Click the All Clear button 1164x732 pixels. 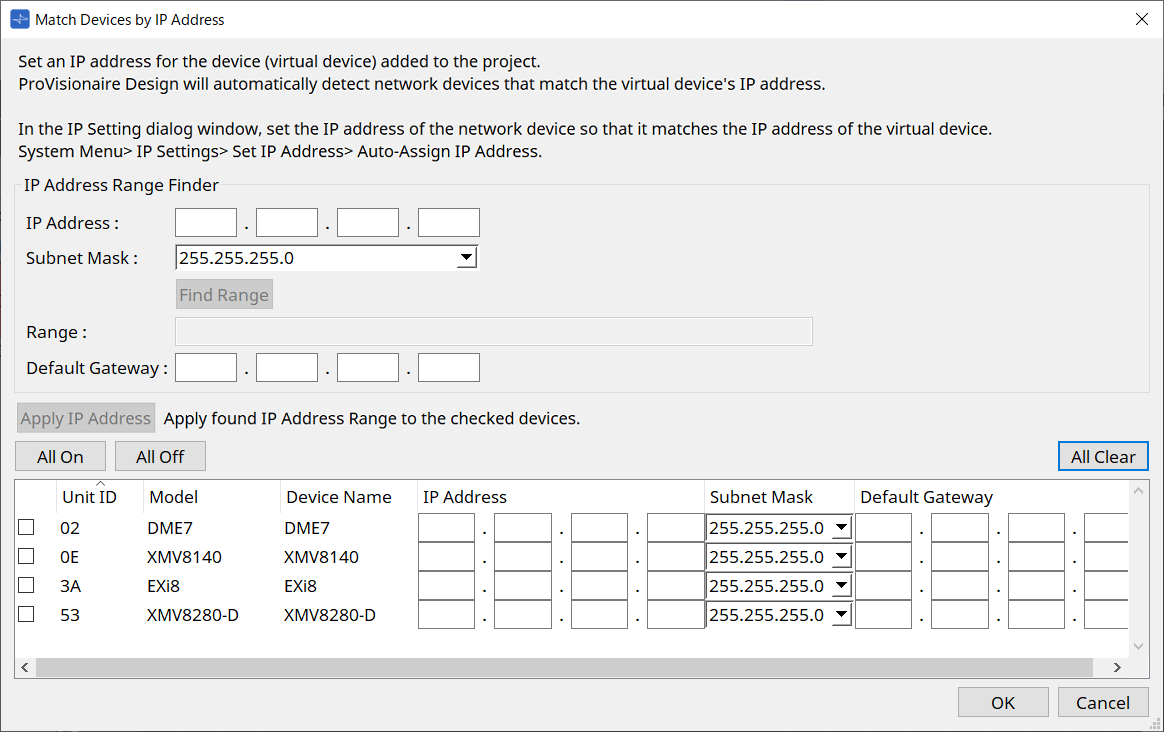pyautogui.click(x=1103, y=456)
